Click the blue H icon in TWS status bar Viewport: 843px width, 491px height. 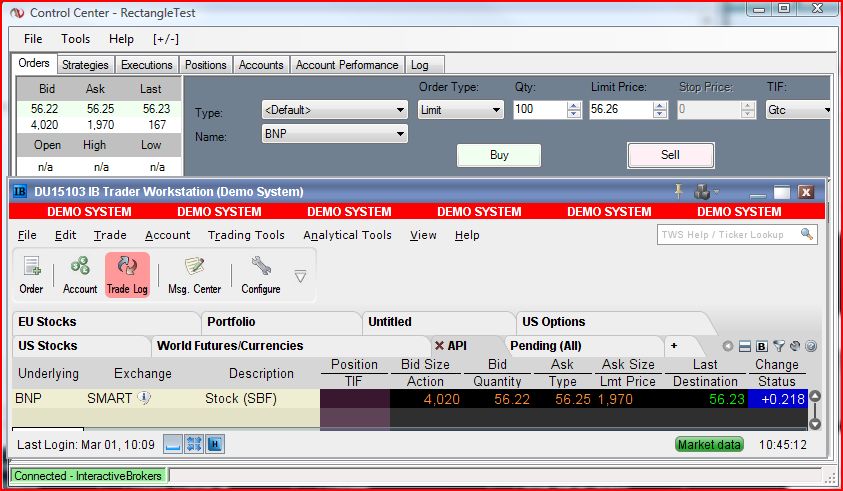(215, 444)
